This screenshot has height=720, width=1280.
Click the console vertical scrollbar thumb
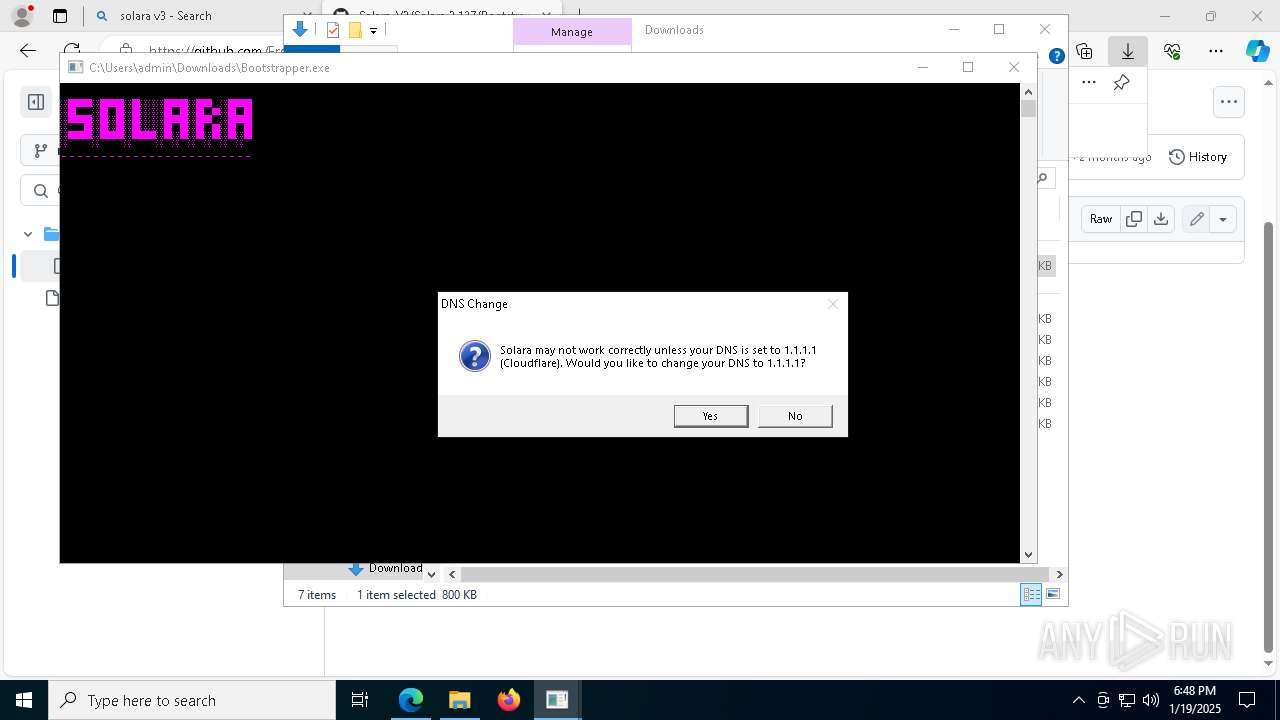[x=1028, y=109]
